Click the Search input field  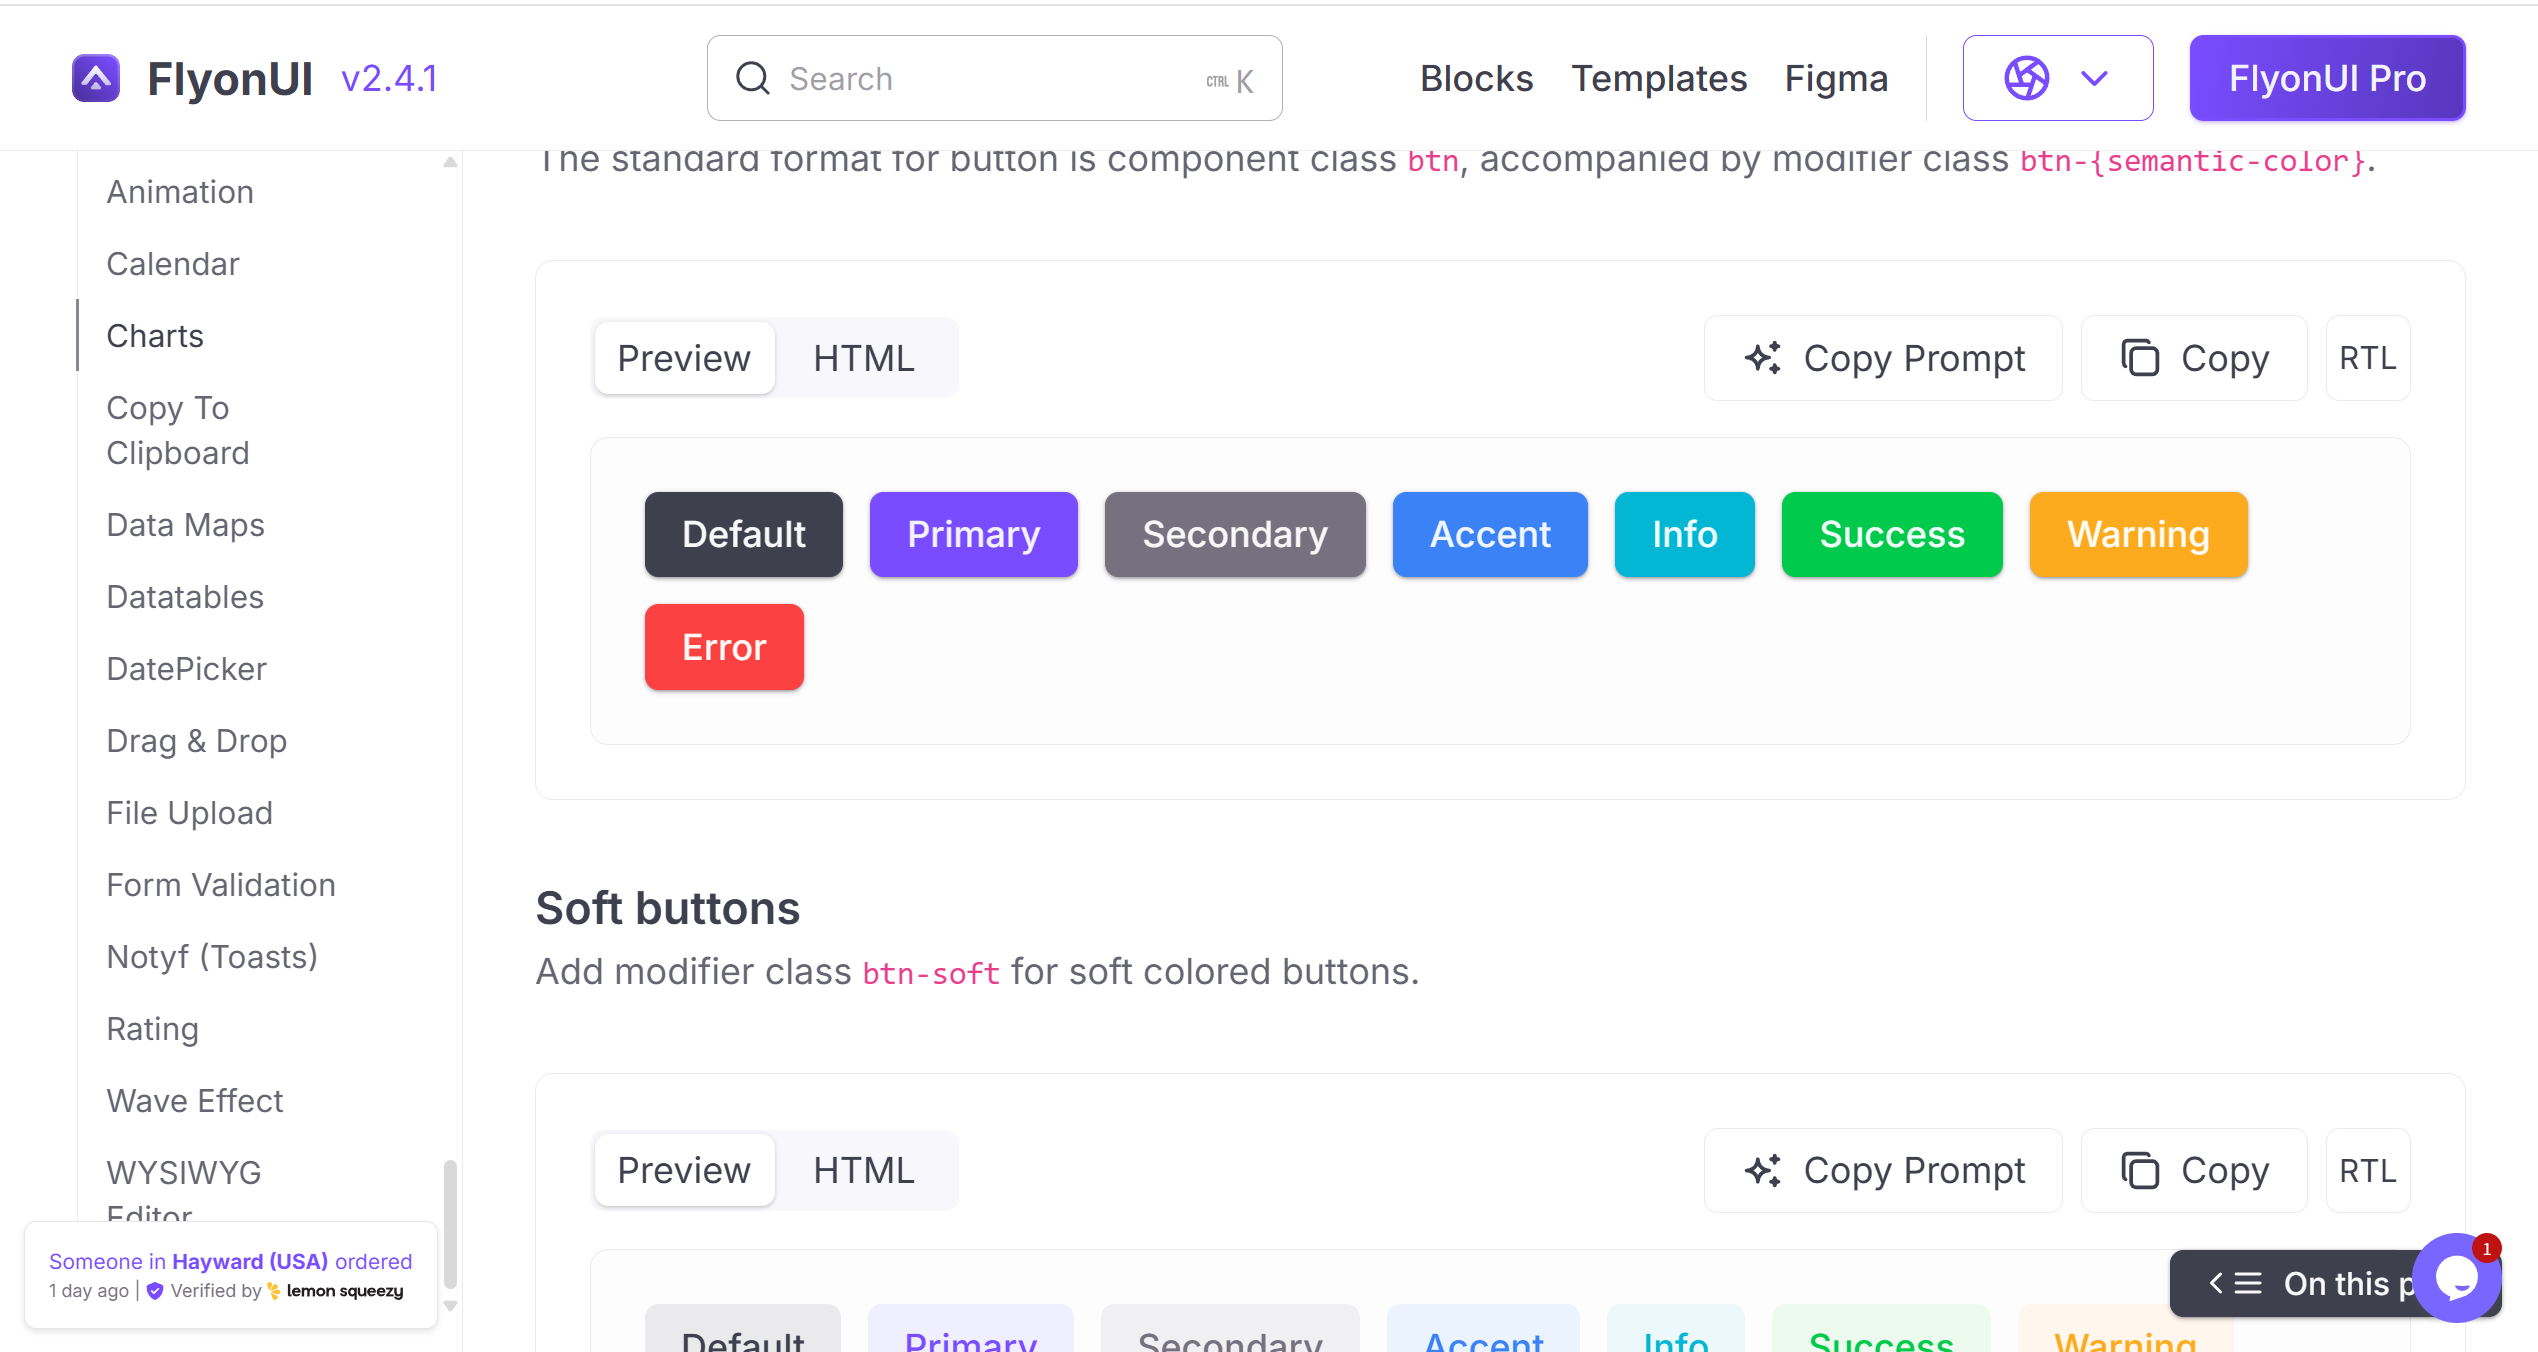coord(994,78)
